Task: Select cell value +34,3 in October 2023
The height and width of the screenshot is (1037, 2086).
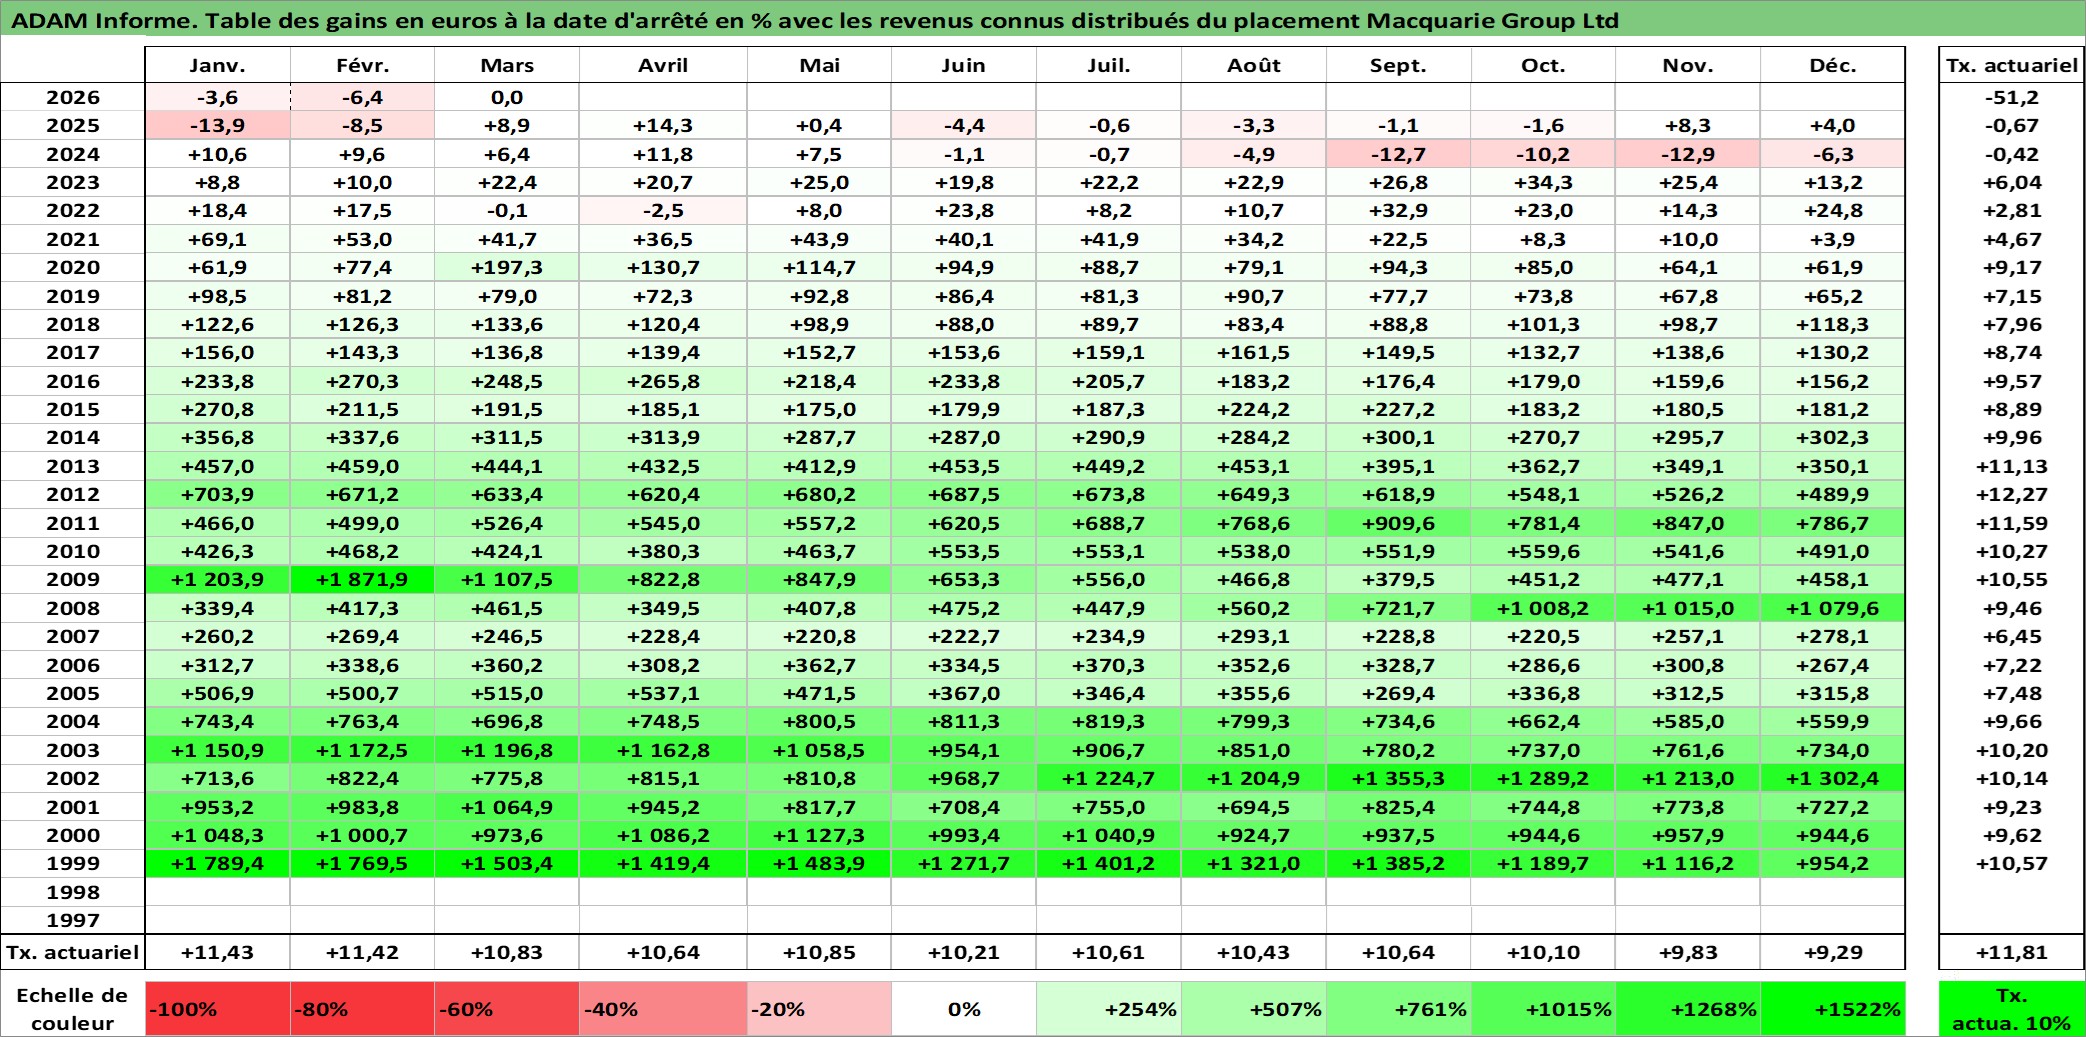Action: coord(1543,182)
